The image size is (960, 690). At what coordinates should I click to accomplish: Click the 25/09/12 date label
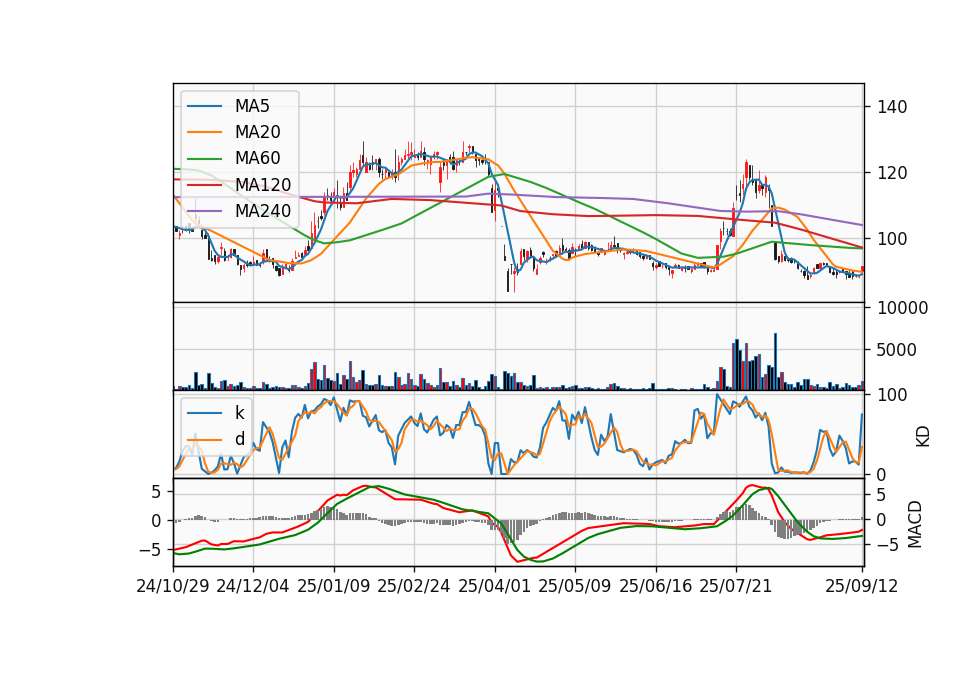point(862,586)
